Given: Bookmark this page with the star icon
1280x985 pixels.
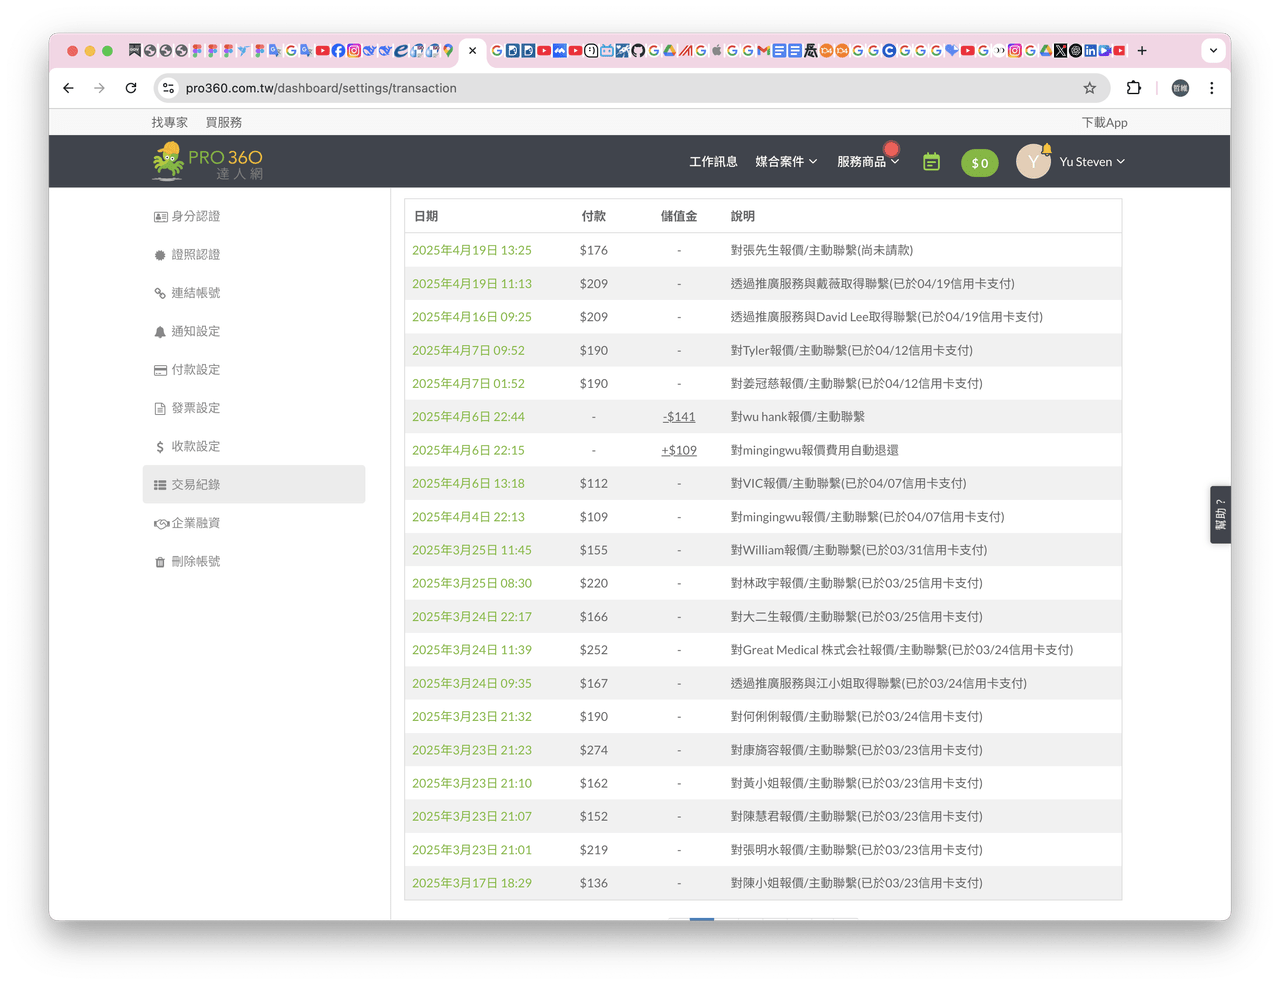Looking at the screenshot, I should click(x=1089, y=88).
